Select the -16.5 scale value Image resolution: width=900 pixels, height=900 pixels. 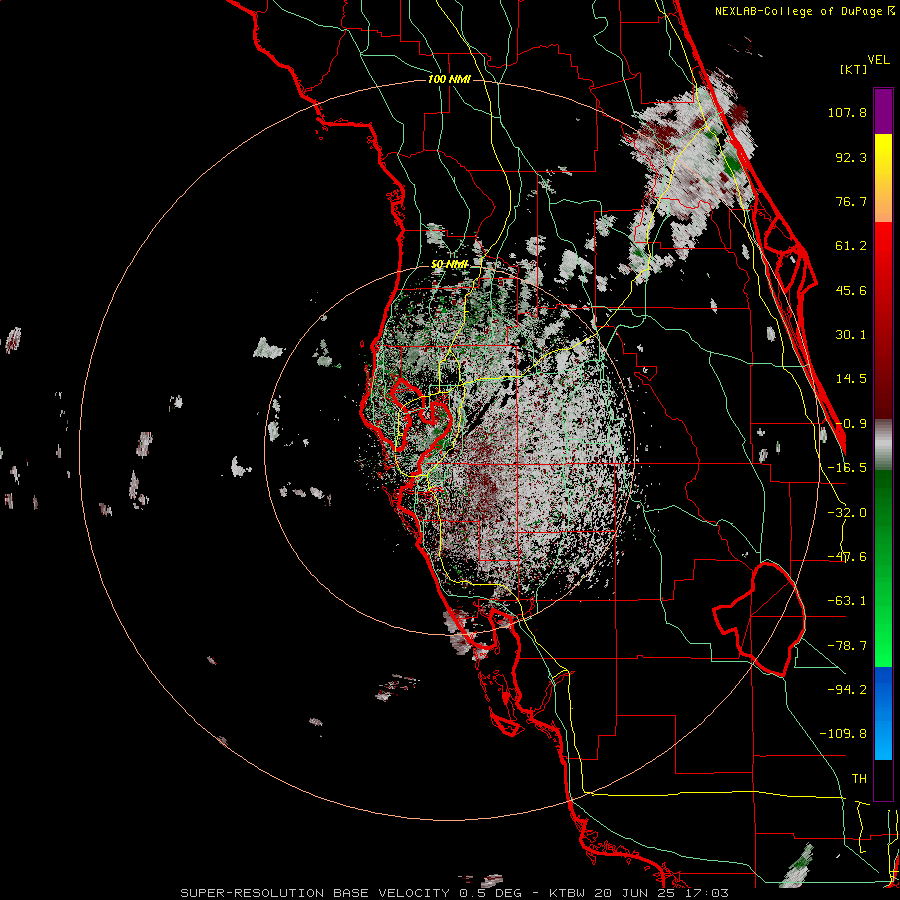pos(847,468)
